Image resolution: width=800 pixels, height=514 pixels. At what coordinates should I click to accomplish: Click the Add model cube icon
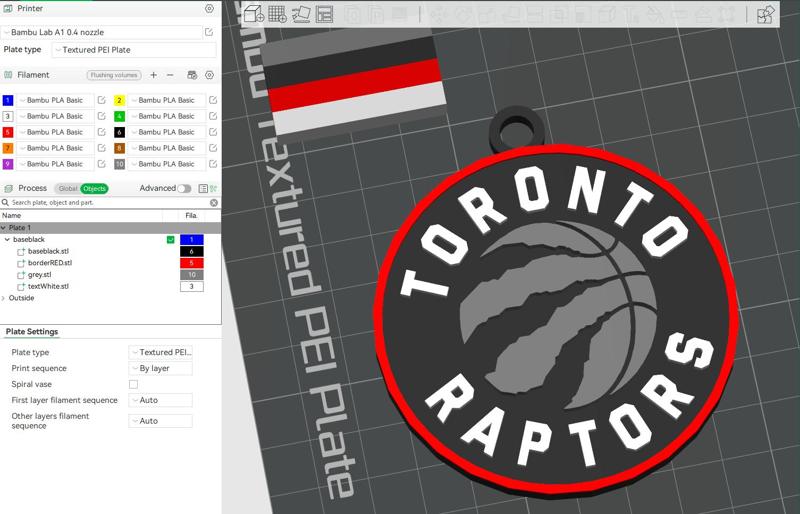coord(254,14)
